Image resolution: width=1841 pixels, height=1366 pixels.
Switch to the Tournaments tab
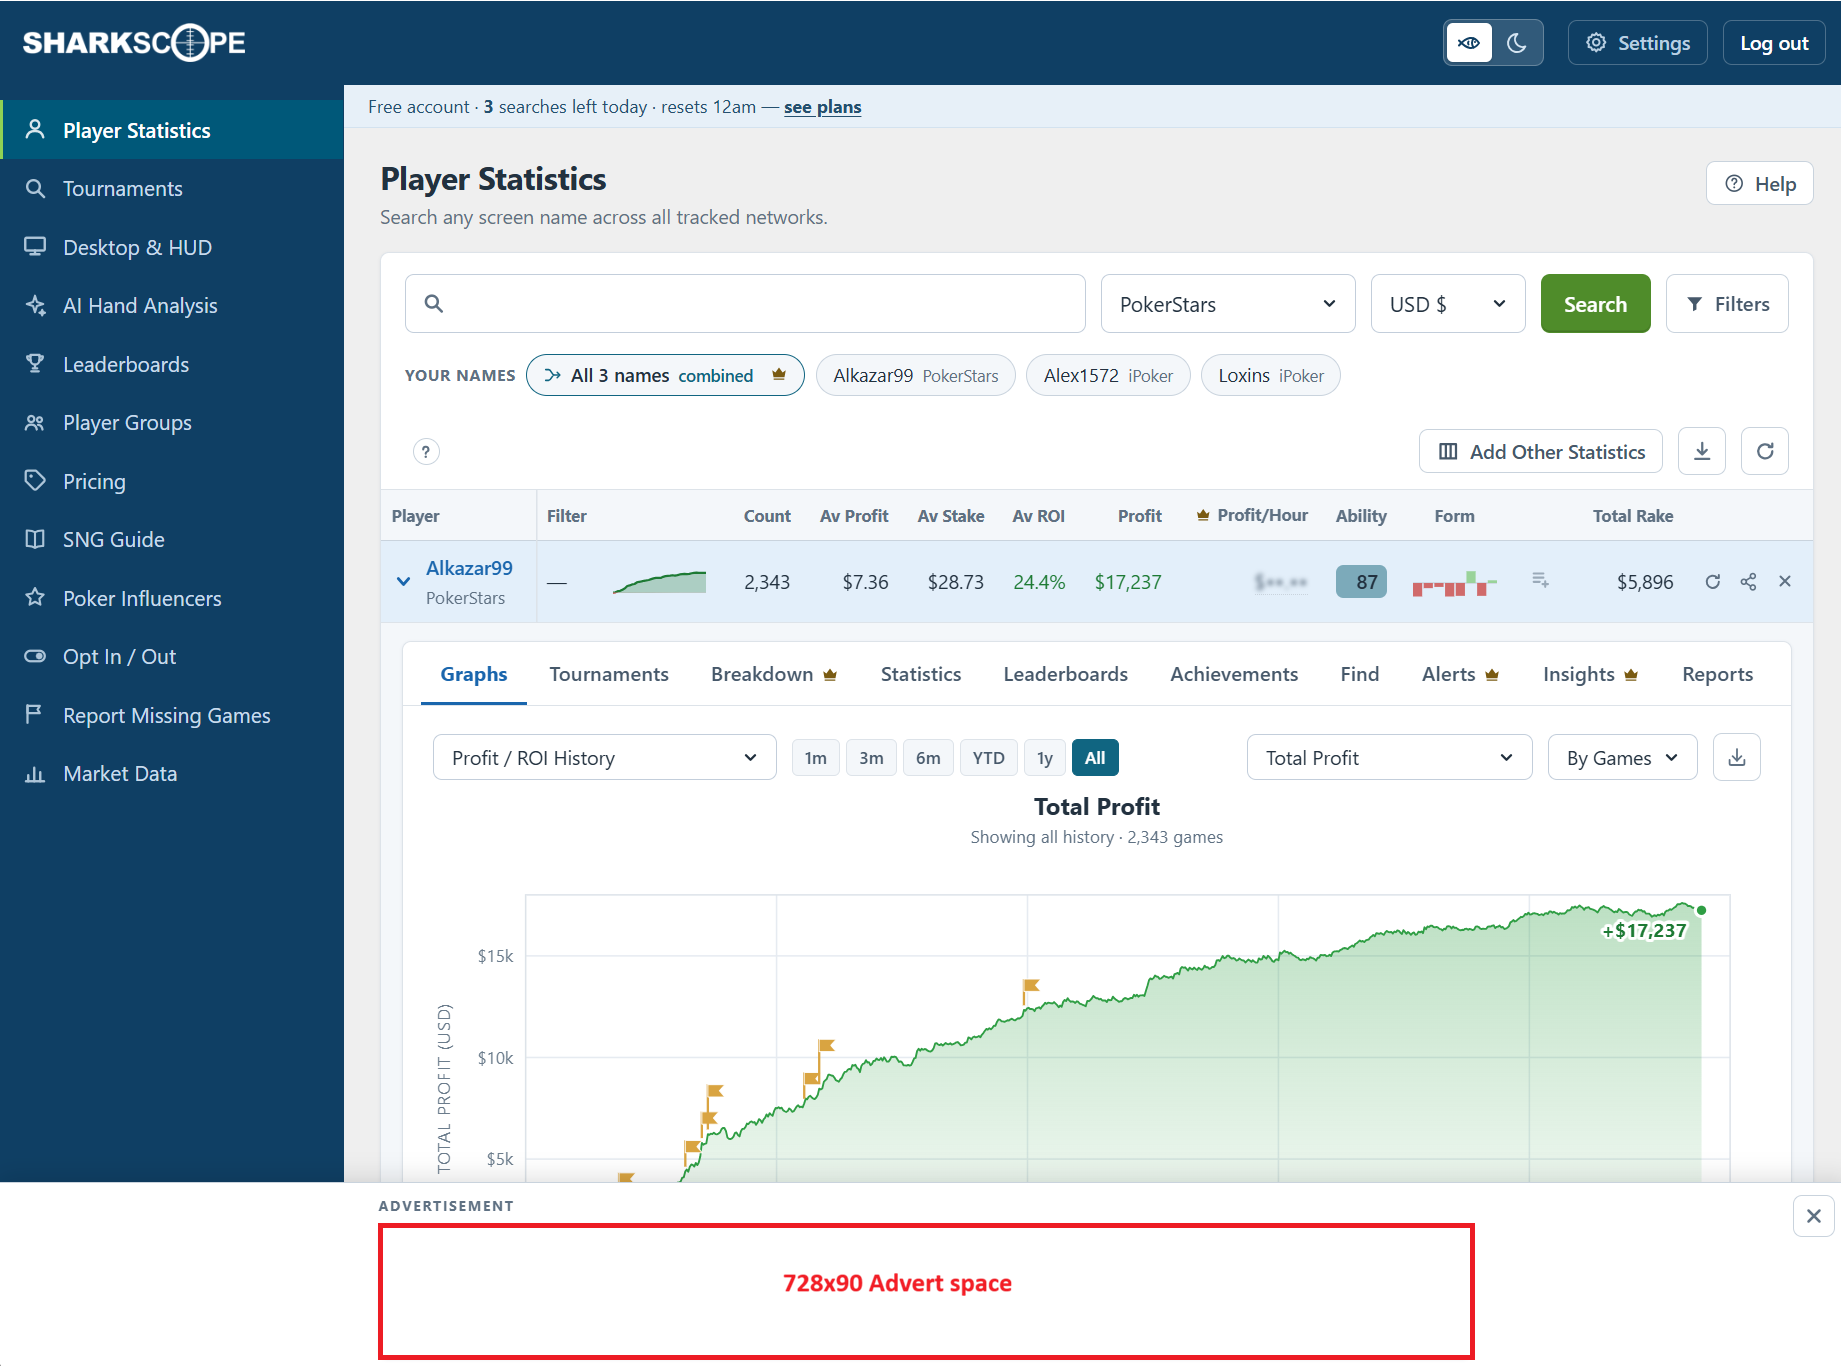(x=609, y=674)
